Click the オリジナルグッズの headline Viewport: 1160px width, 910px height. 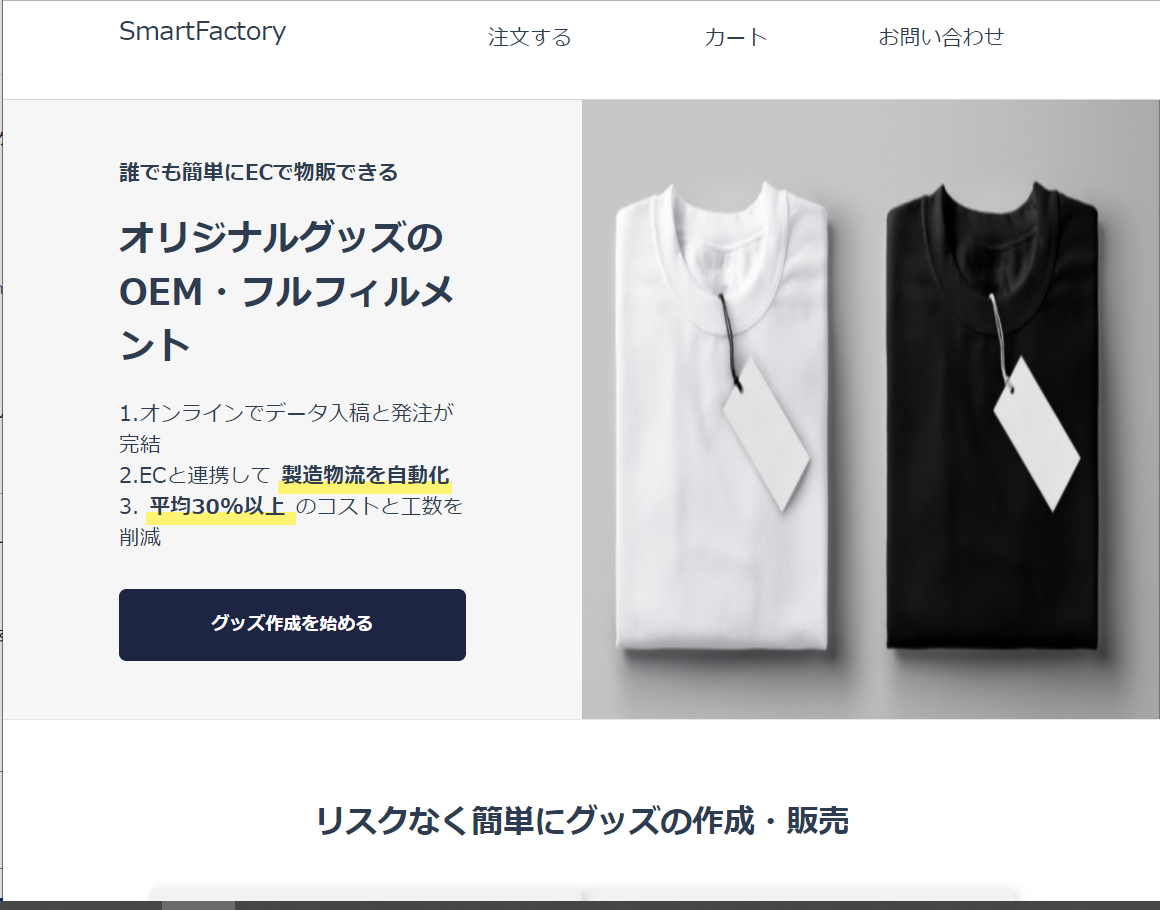coord(281,238)
